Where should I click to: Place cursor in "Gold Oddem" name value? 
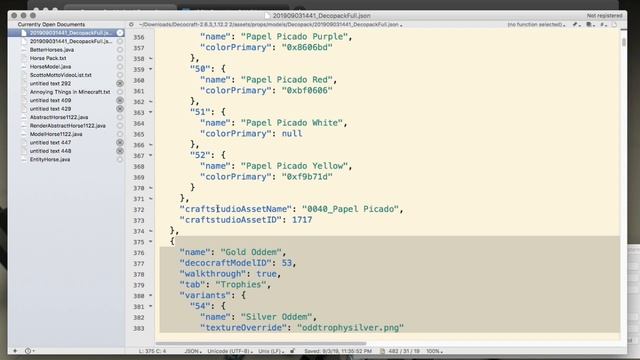(x=251, y=252)
